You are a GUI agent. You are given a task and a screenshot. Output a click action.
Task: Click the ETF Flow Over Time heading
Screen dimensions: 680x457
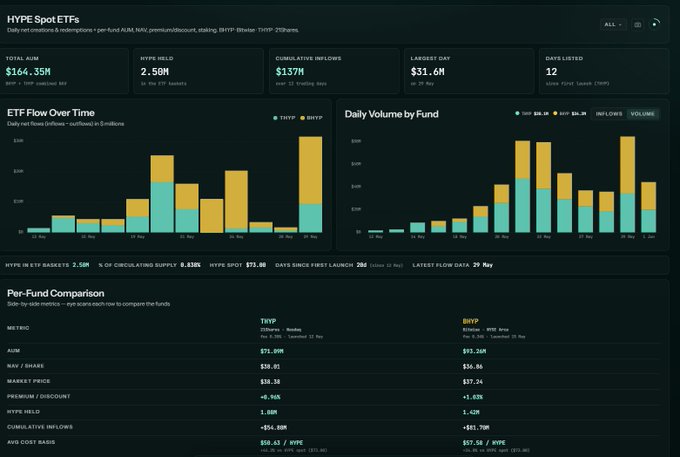pos(51,113)
